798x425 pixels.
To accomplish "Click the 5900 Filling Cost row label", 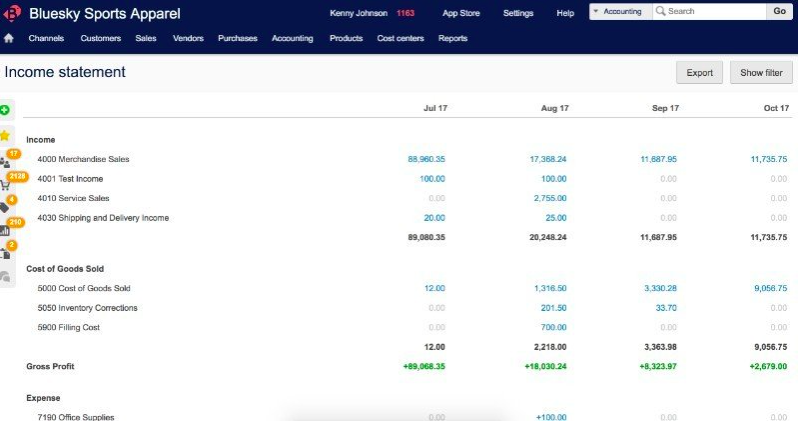I will click(x=68, y=327).
